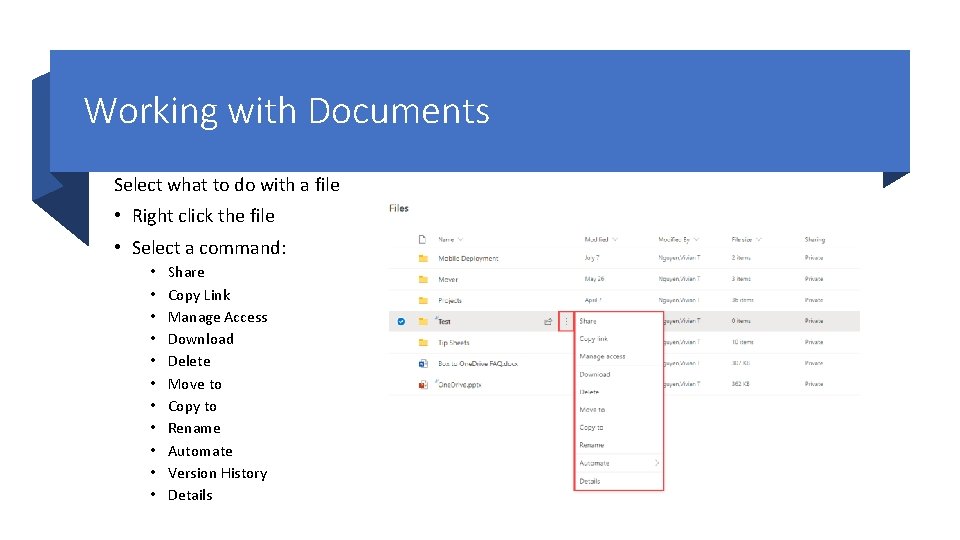Click the Mover folder icon

point(423,279)
